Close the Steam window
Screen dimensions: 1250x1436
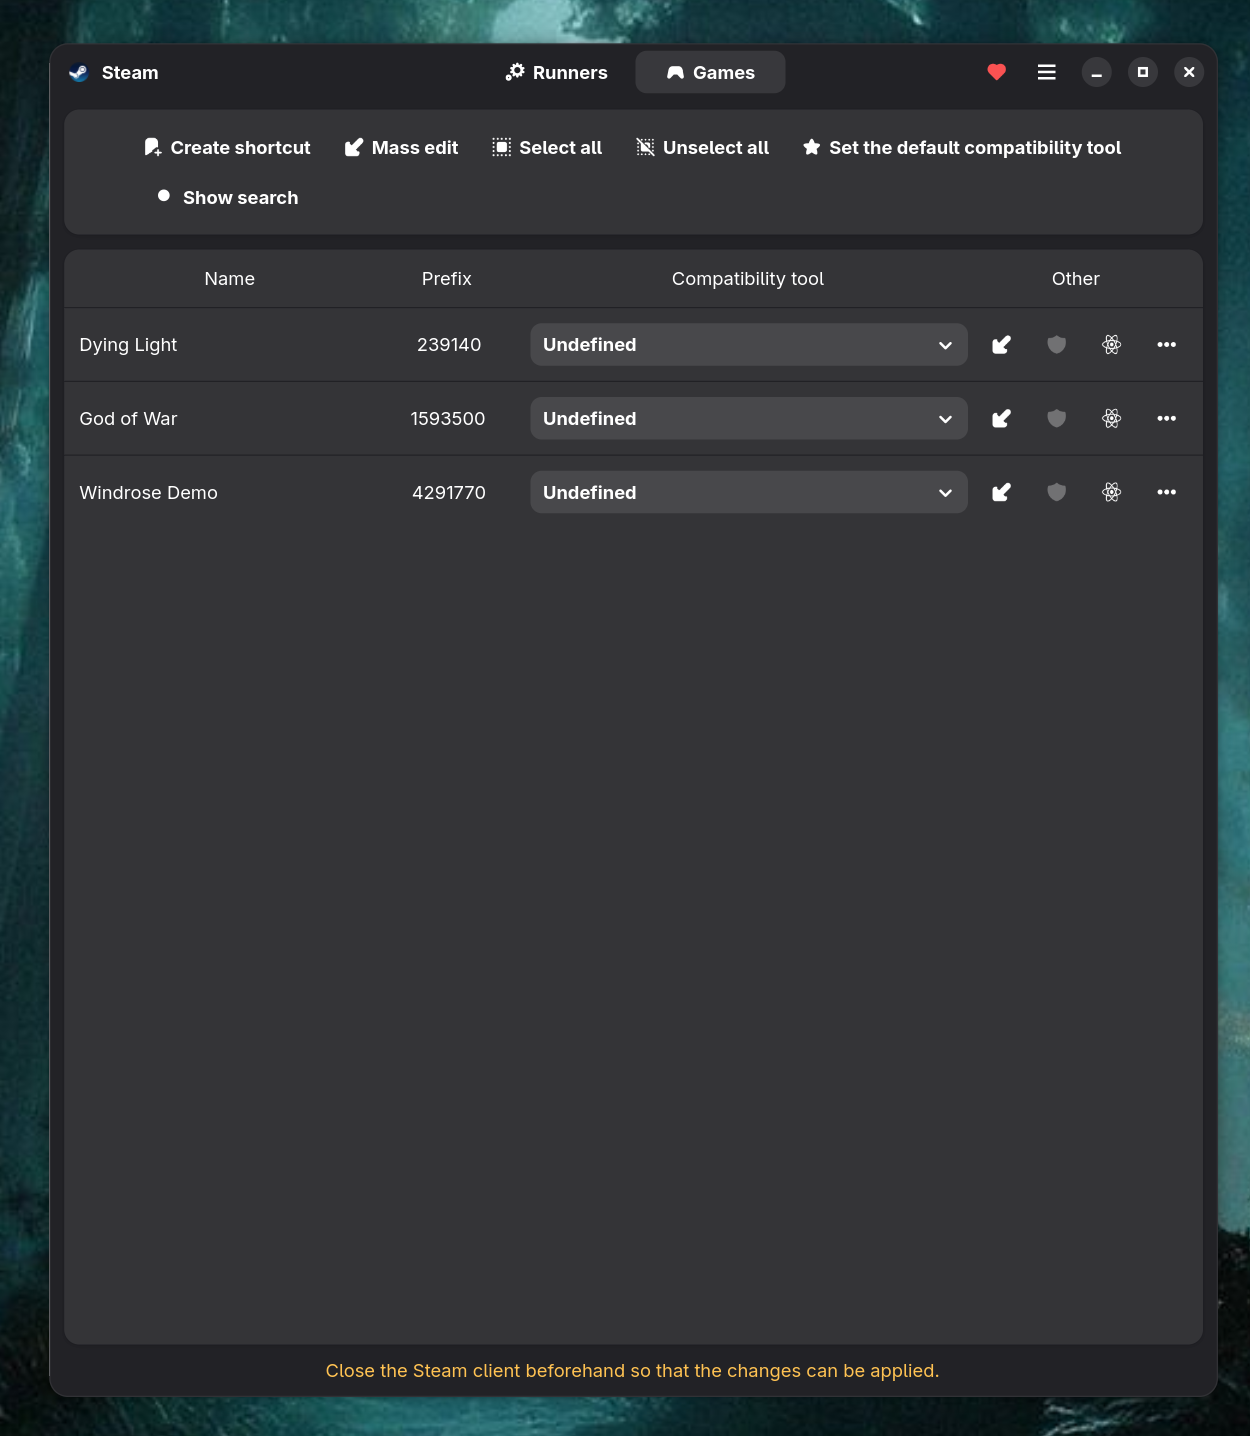pos(1189,72)
